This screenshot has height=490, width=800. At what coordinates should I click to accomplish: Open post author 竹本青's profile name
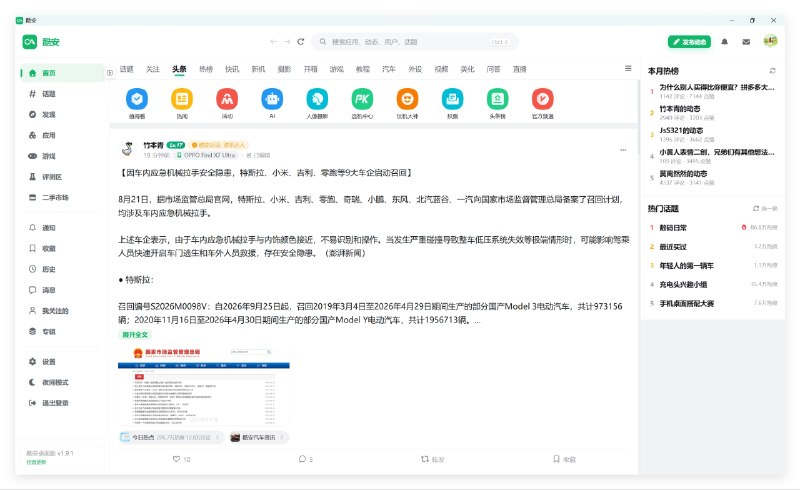click(x=153, y=145)
